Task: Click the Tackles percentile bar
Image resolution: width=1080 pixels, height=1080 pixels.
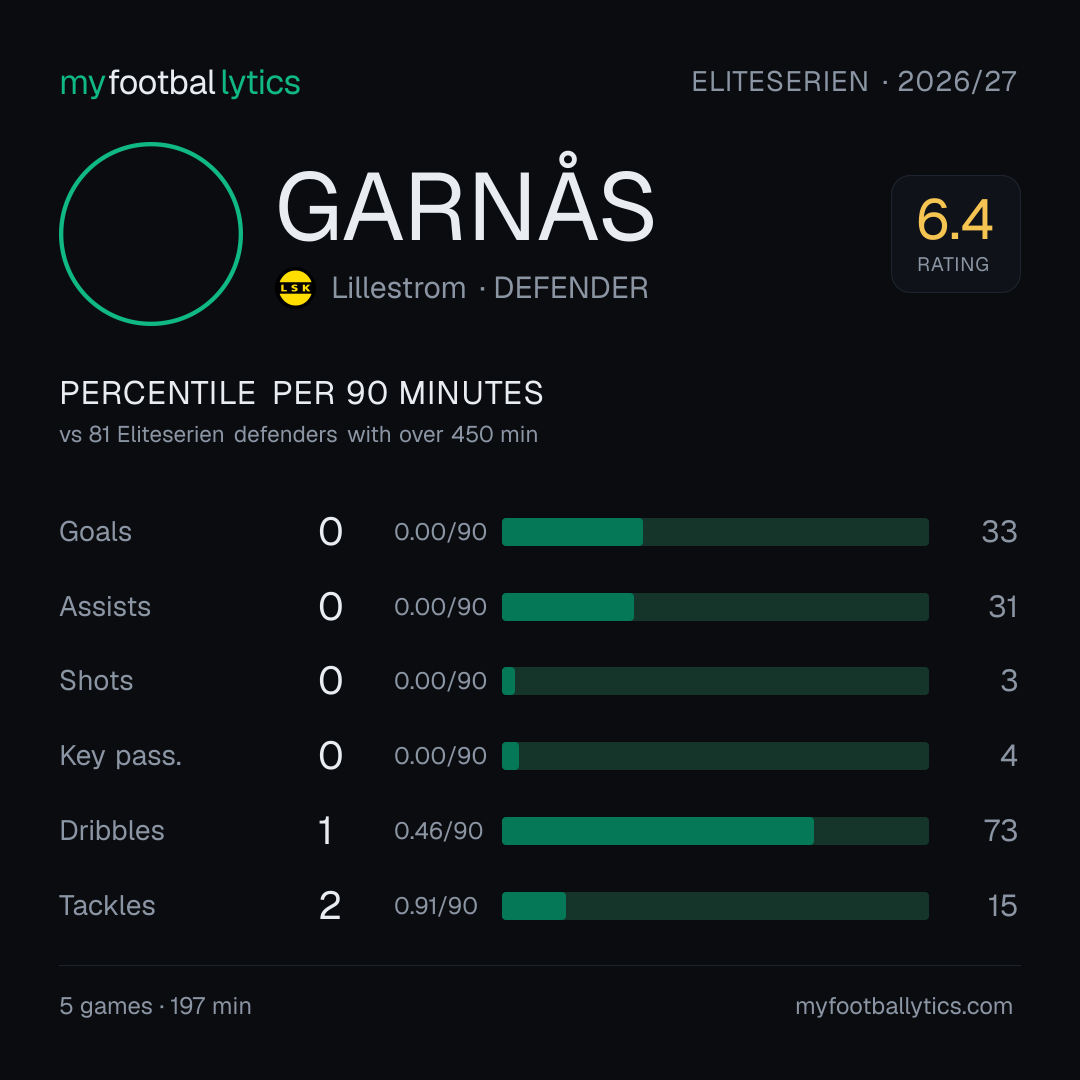Action: pos(715,906)
